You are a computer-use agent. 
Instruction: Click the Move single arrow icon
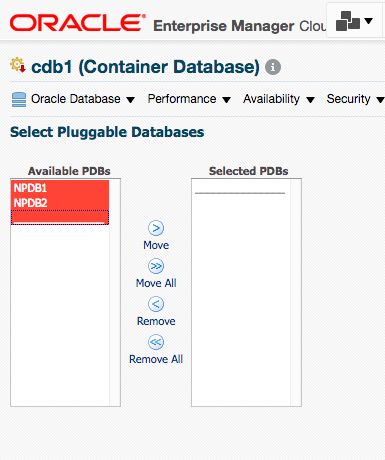156,229
